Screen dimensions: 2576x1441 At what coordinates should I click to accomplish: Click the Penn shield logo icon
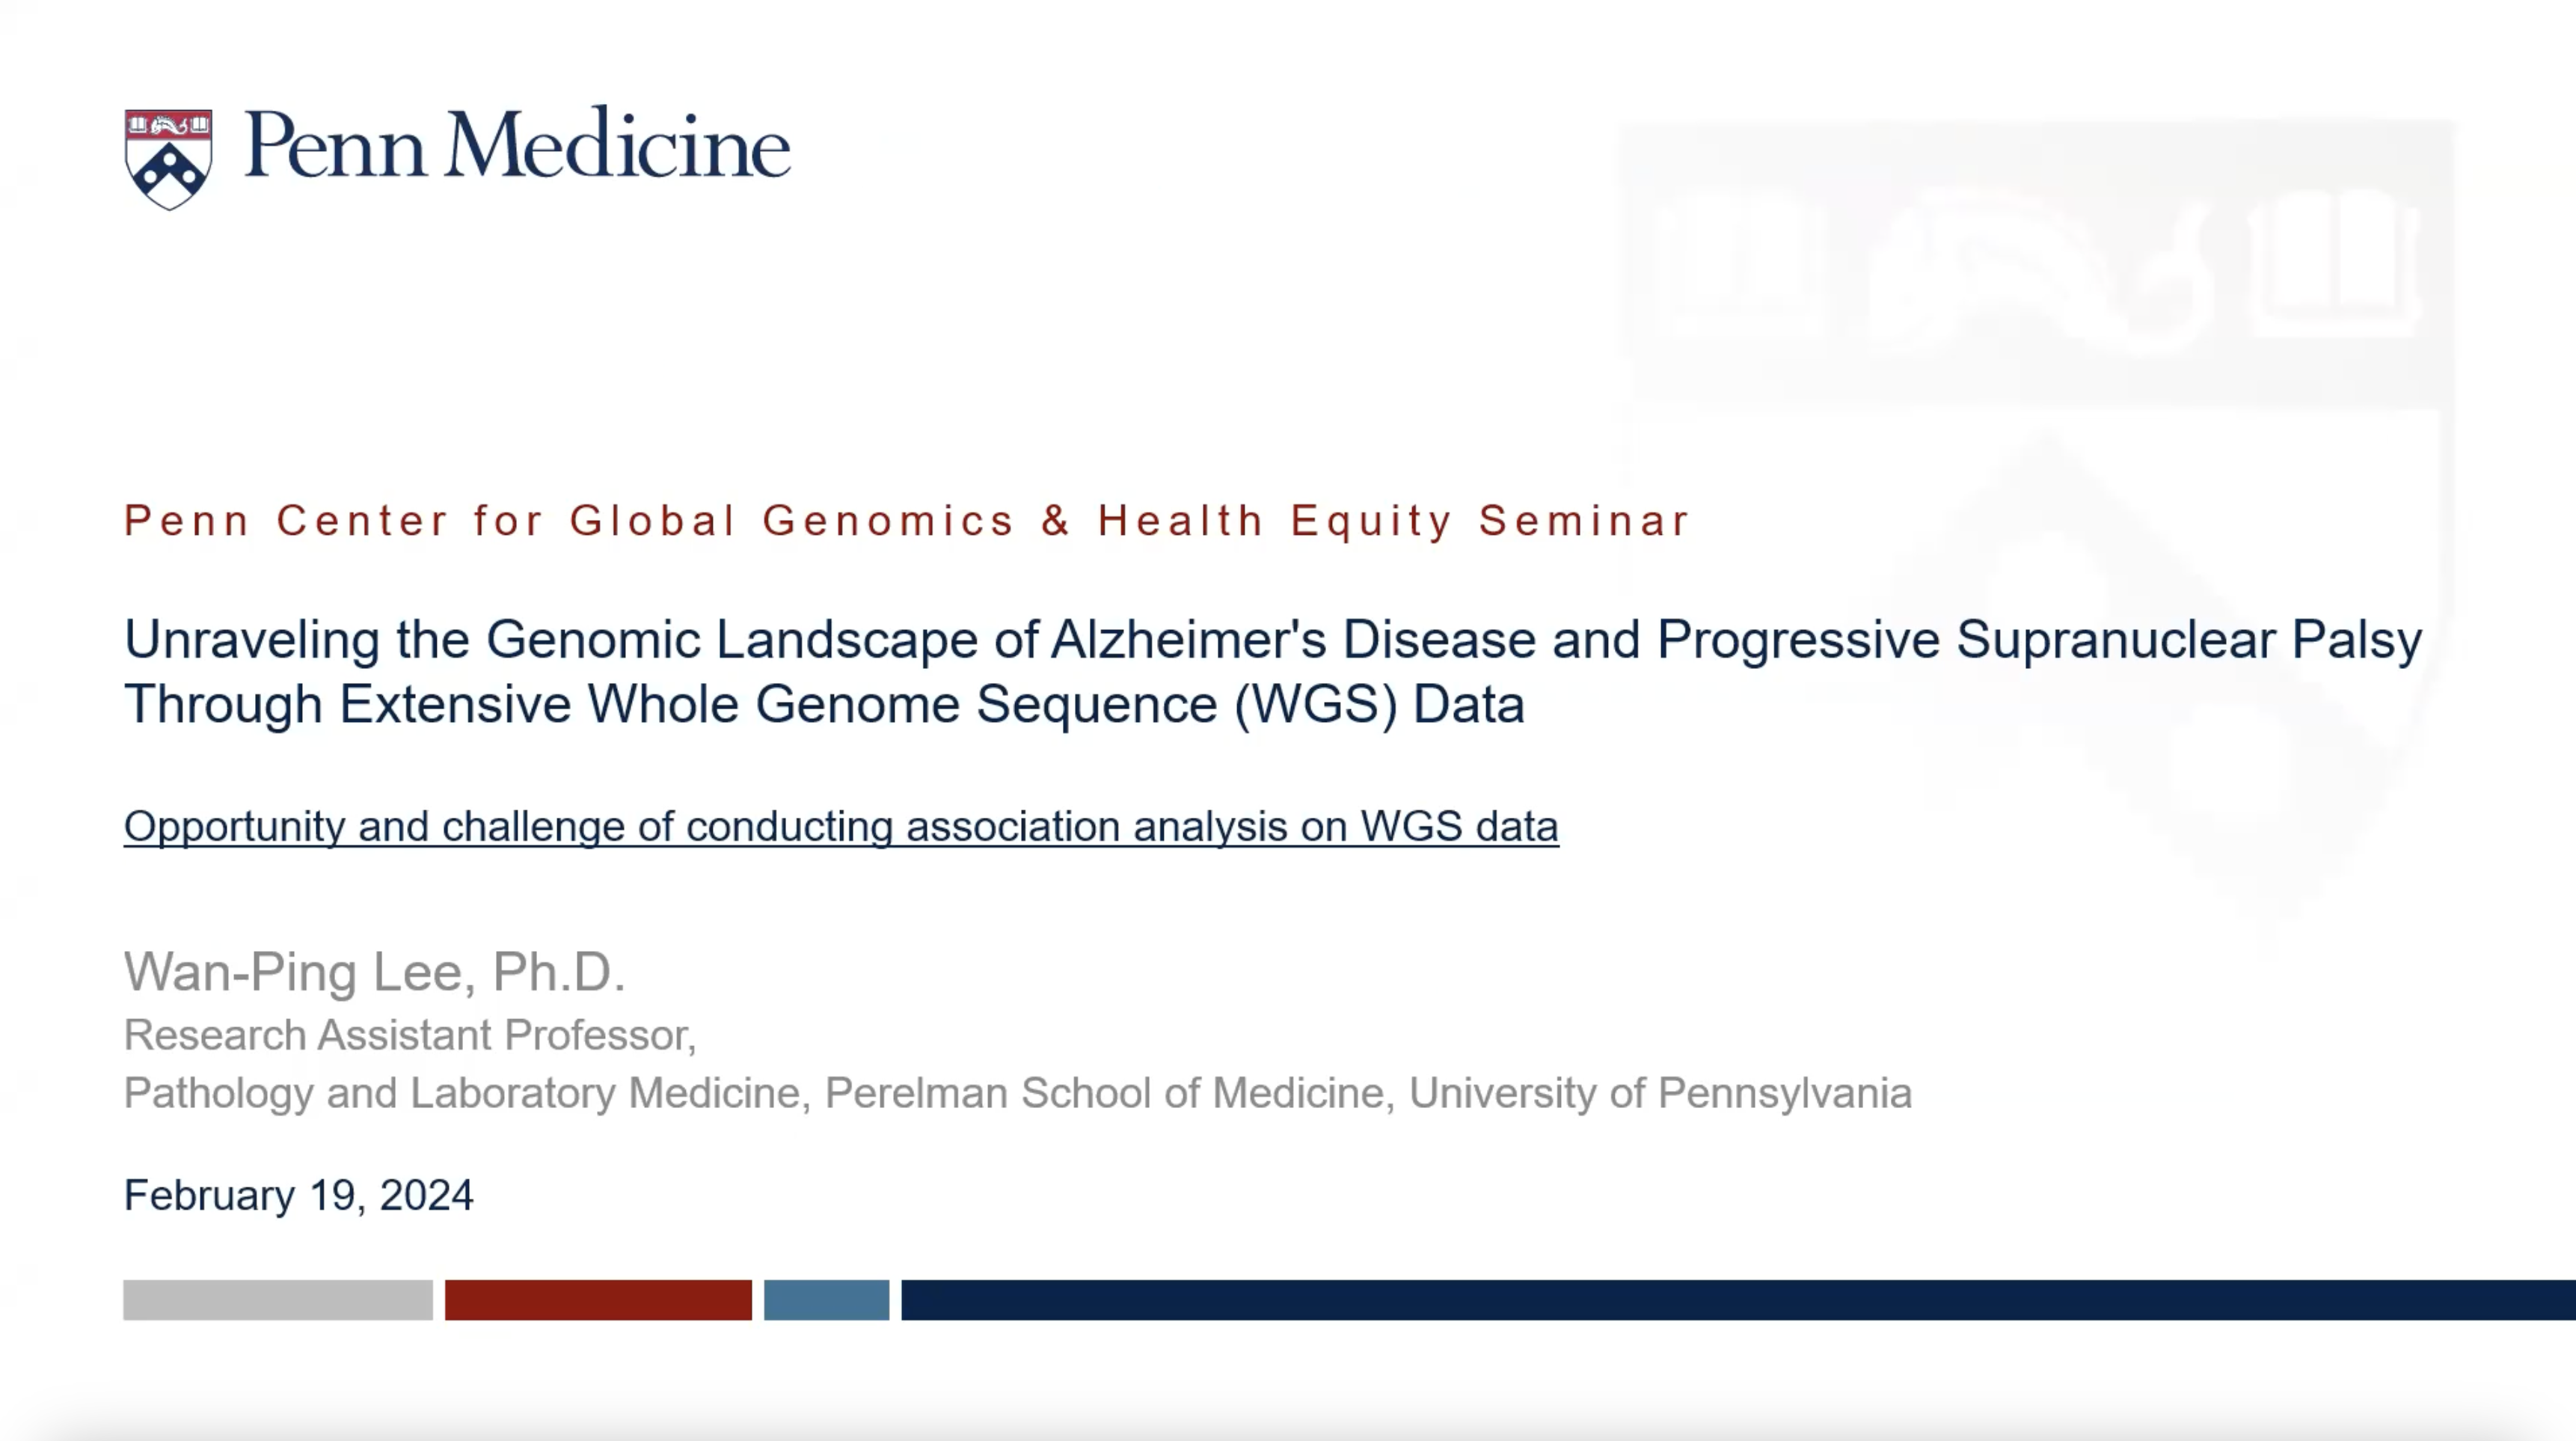click(x=168, y=159)
